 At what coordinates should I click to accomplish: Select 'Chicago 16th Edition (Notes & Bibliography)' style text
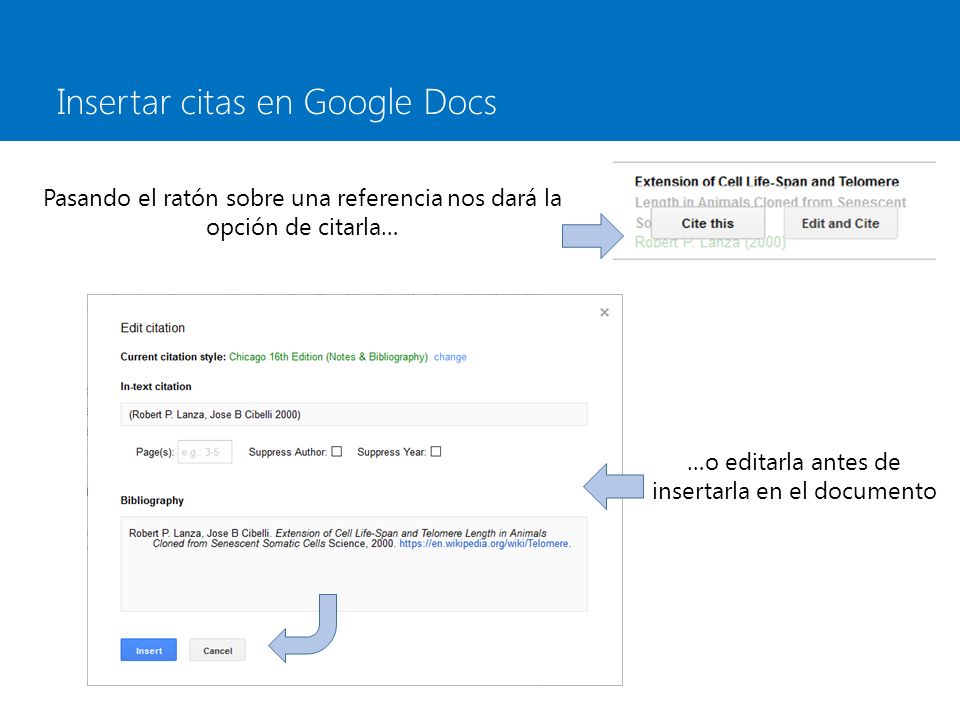tap(328, 357)
